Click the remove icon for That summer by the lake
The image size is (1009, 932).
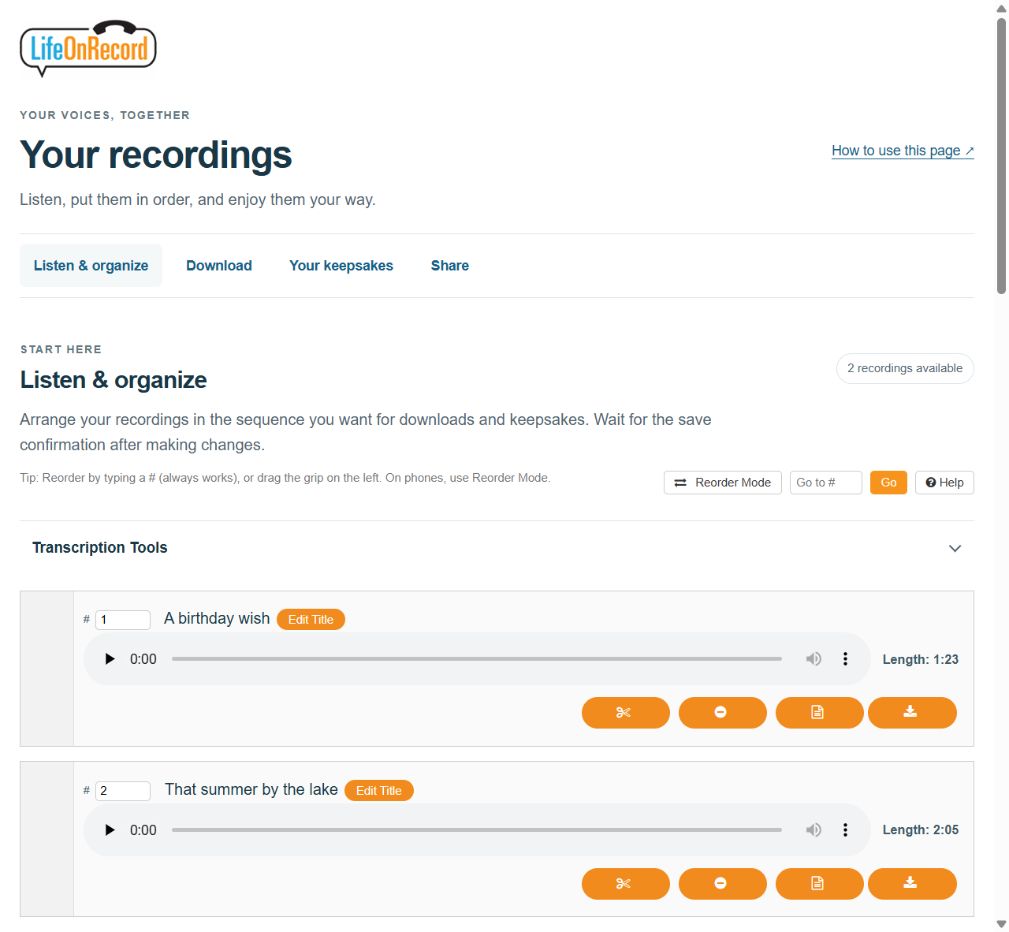[x=723, y=884]
